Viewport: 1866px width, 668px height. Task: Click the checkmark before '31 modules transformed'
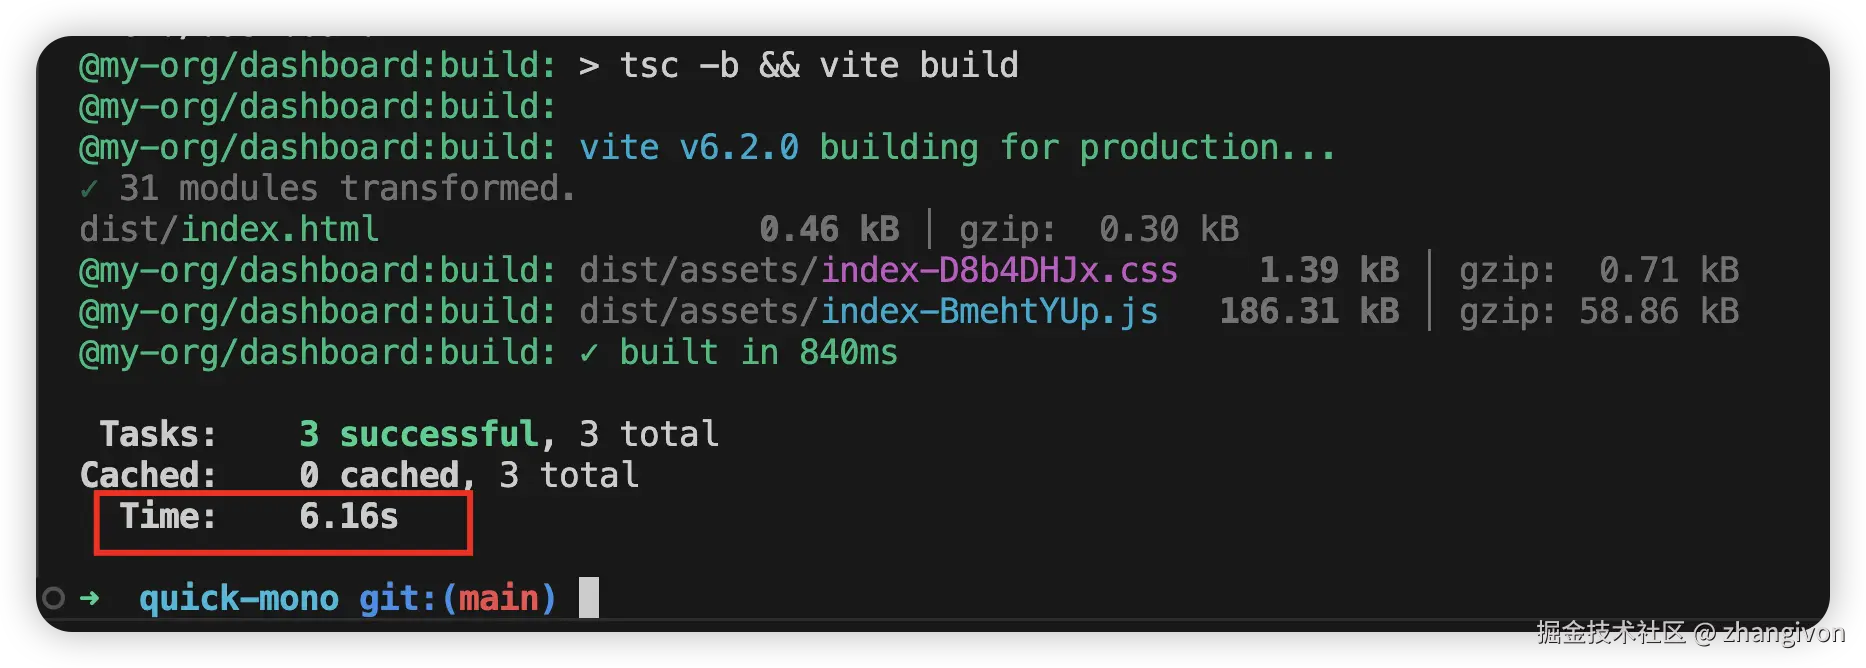point(89,189)
